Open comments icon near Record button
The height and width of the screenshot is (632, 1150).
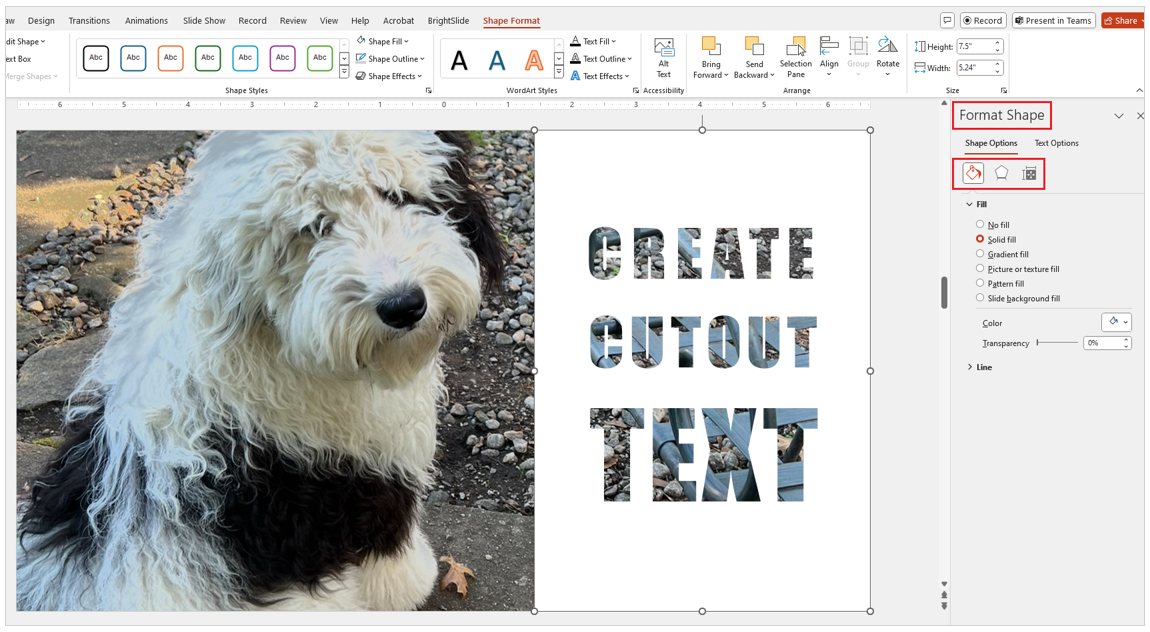point(948,21)
